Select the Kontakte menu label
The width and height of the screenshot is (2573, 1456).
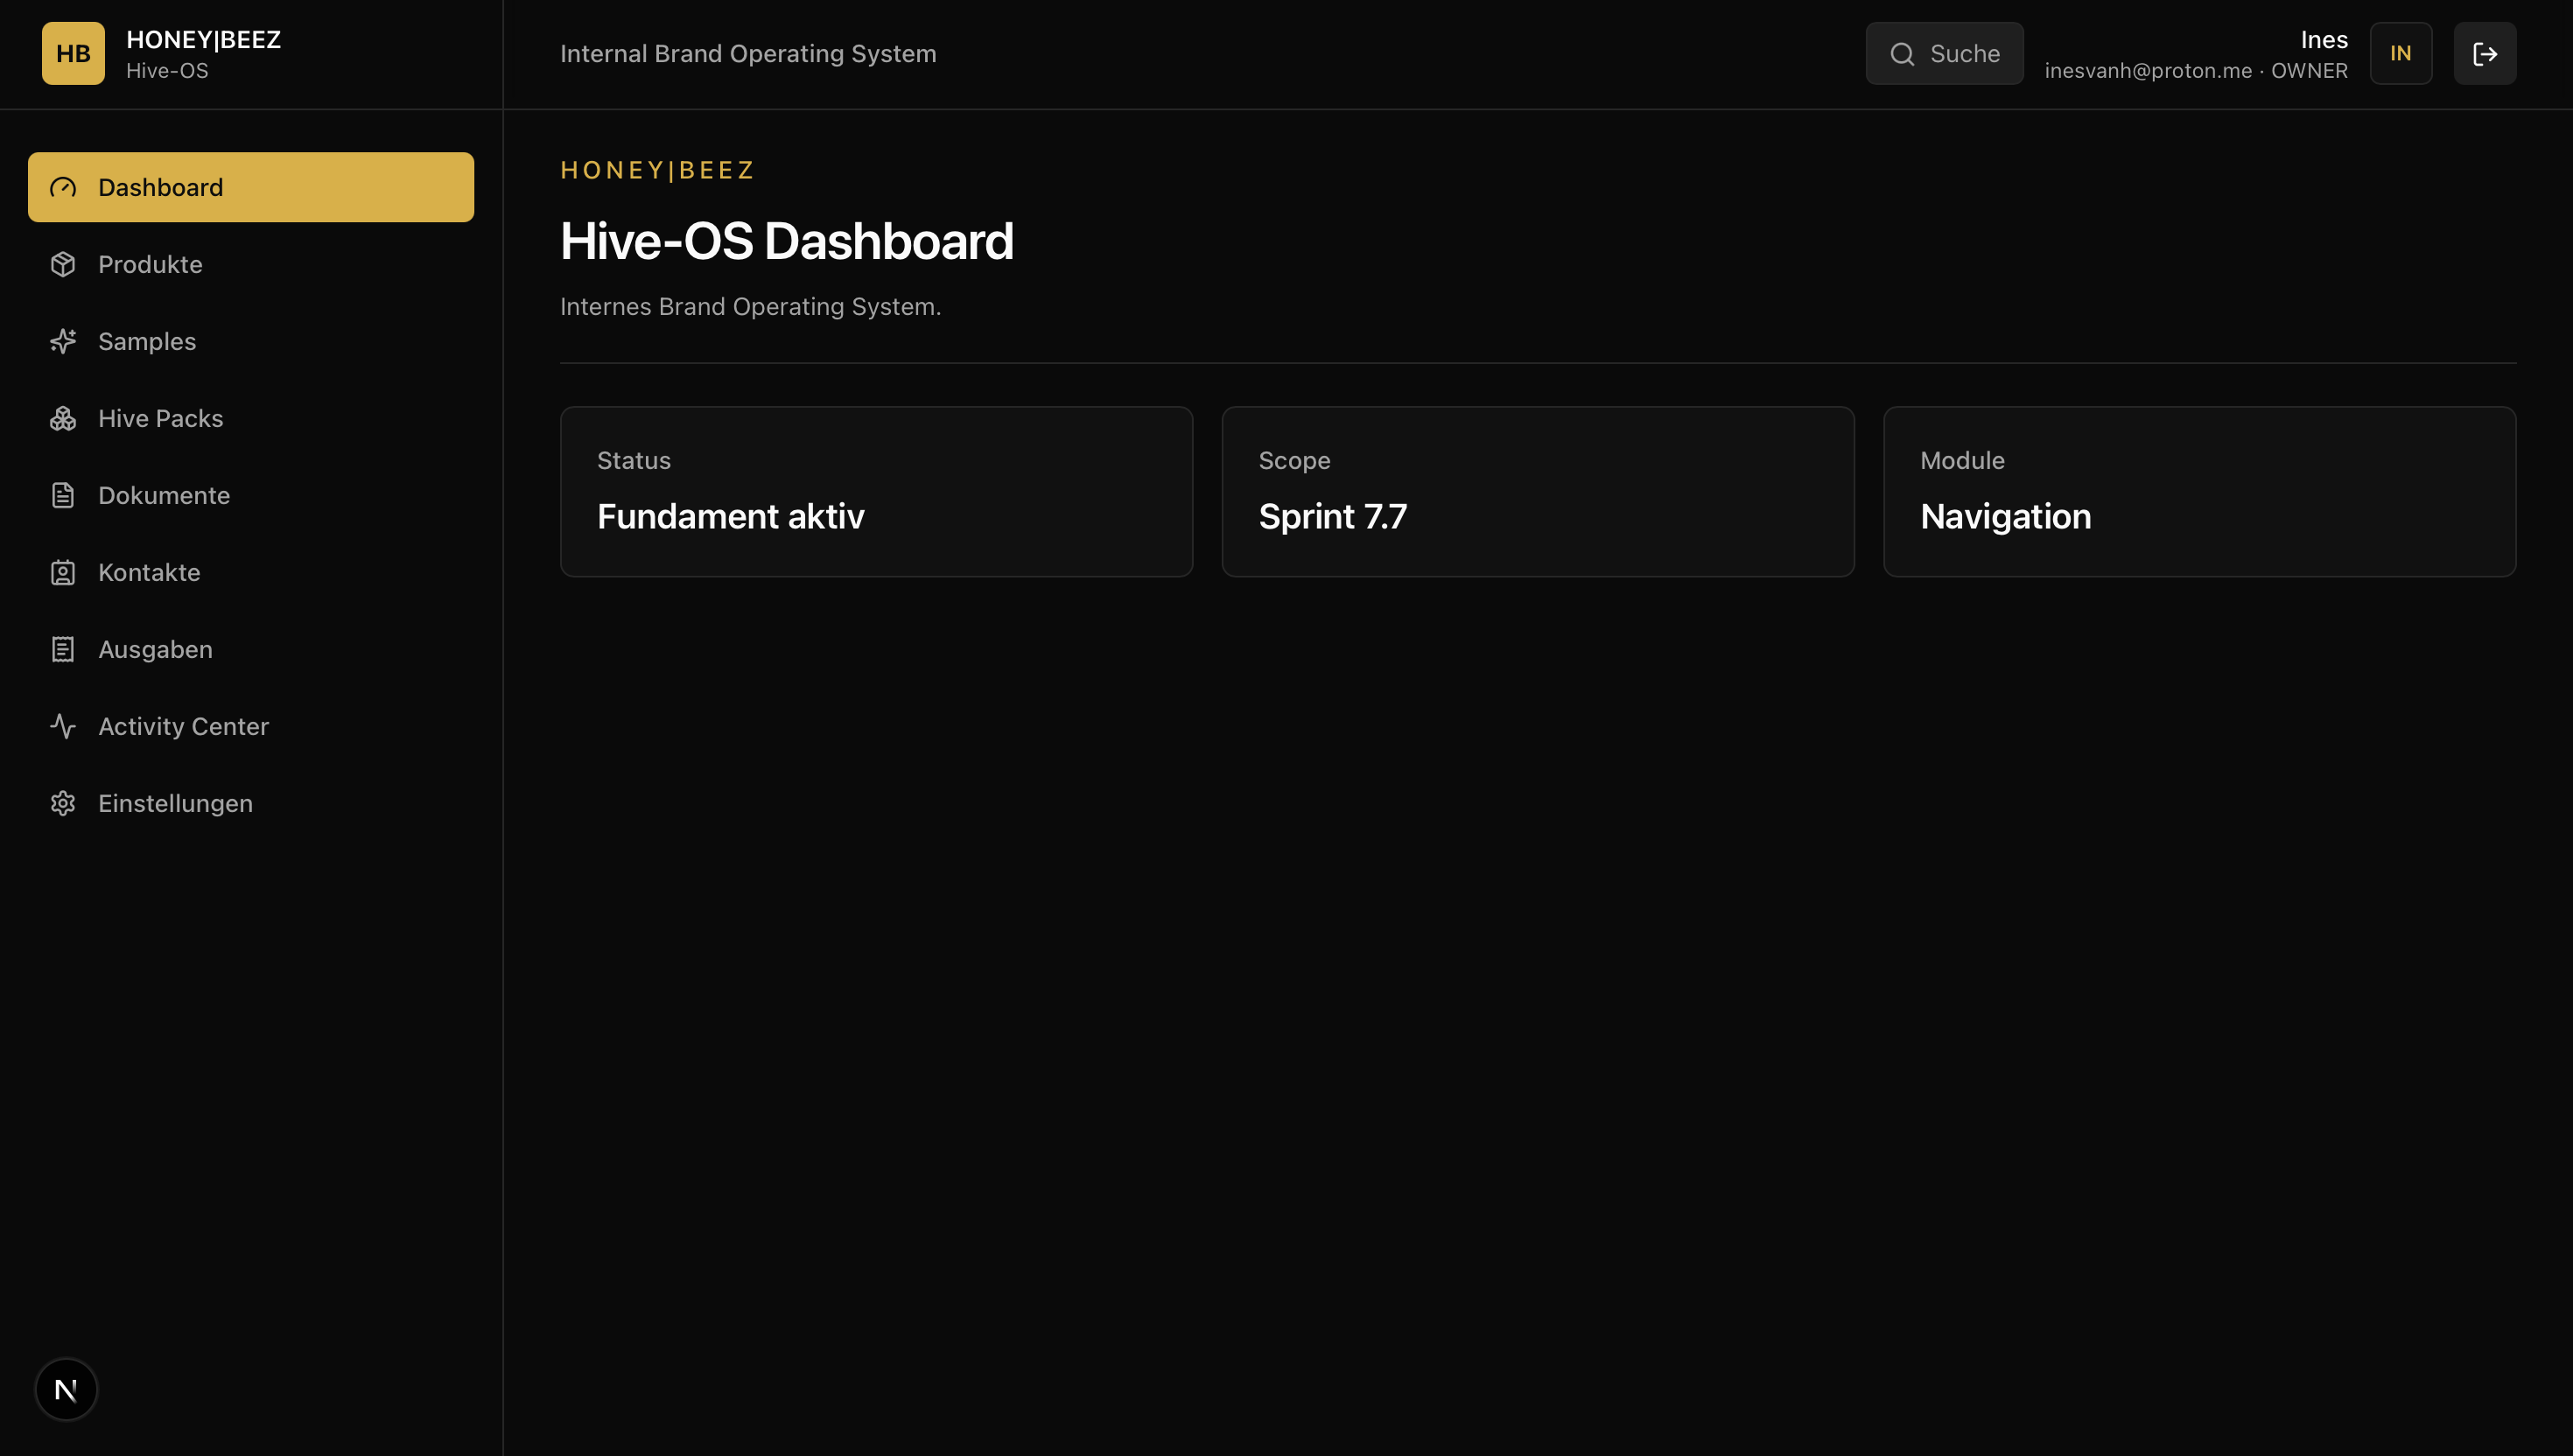coord(149,572)
